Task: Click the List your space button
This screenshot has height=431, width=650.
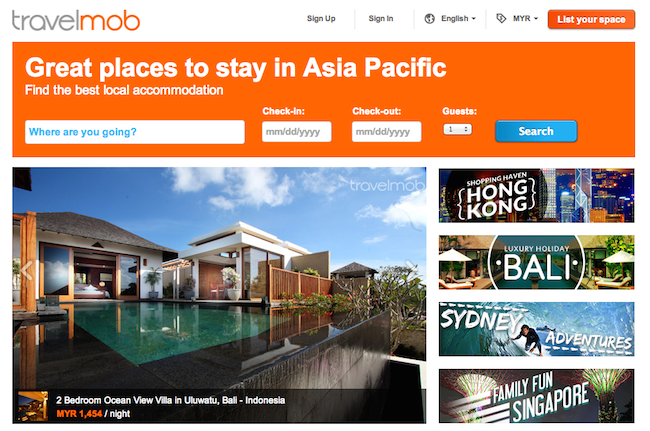Action: [x=591, y=19]
